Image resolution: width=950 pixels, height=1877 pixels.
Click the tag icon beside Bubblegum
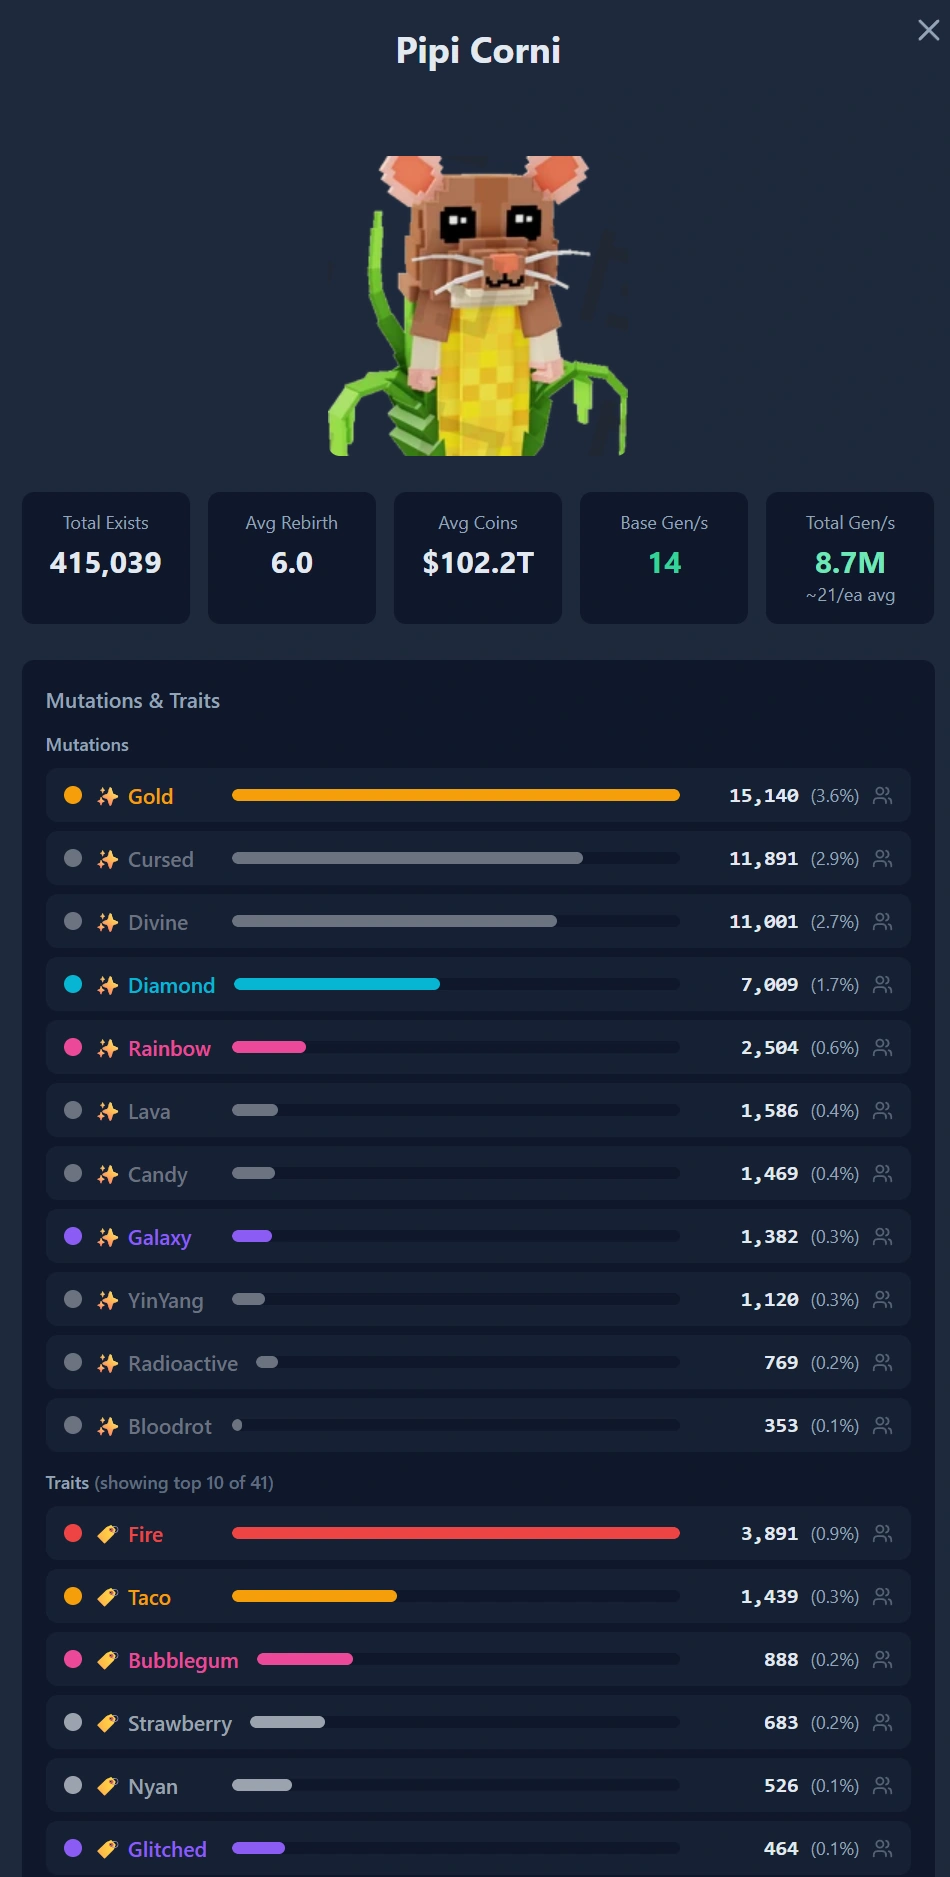tap(108, 1660)
